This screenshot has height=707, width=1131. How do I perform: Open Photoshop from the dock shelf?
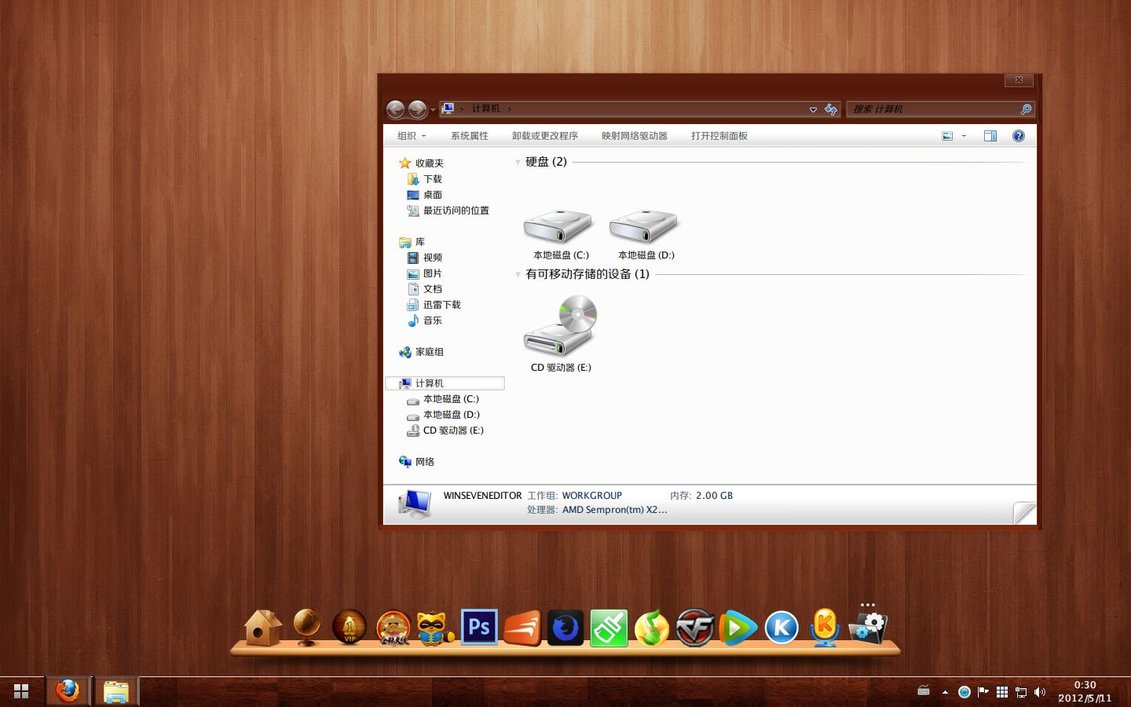click(x=479, y=627)
